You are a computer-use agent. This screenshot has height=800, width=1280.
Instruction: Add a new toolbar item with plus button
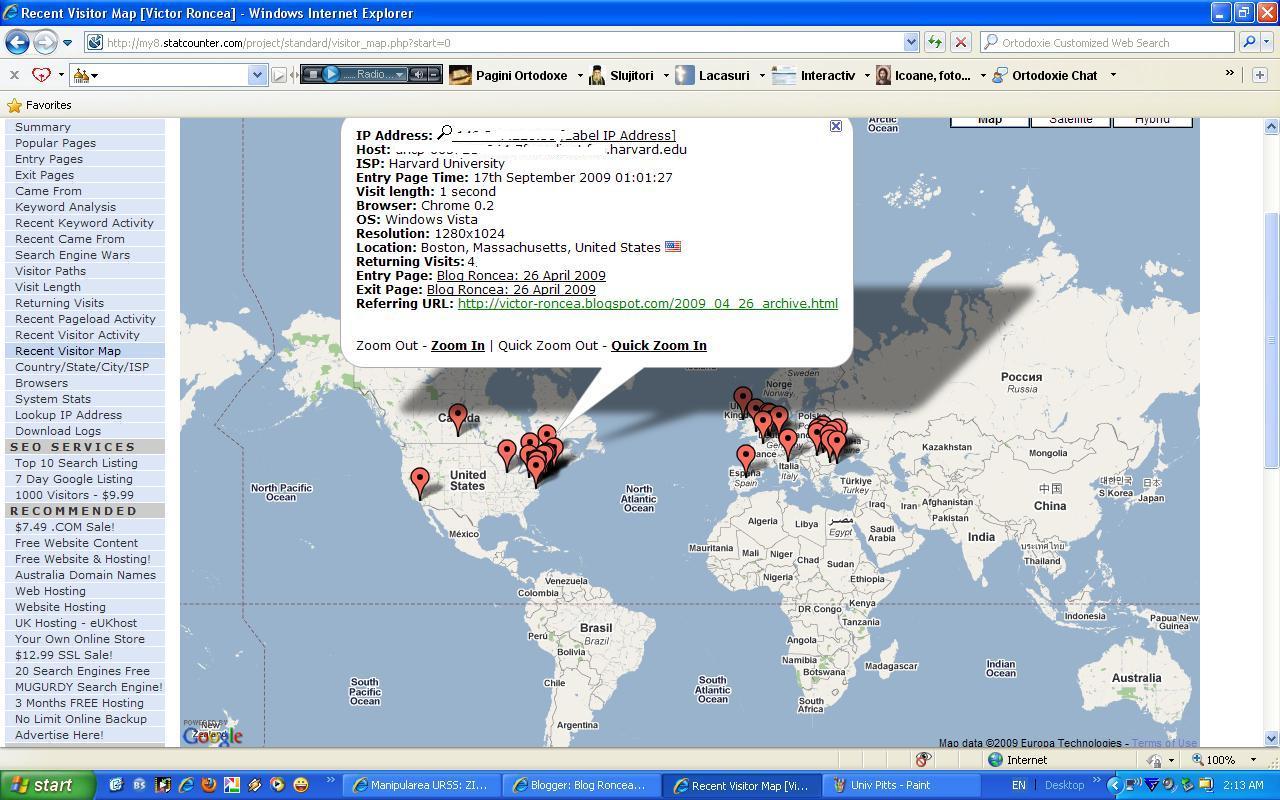tap(1259, 75)
